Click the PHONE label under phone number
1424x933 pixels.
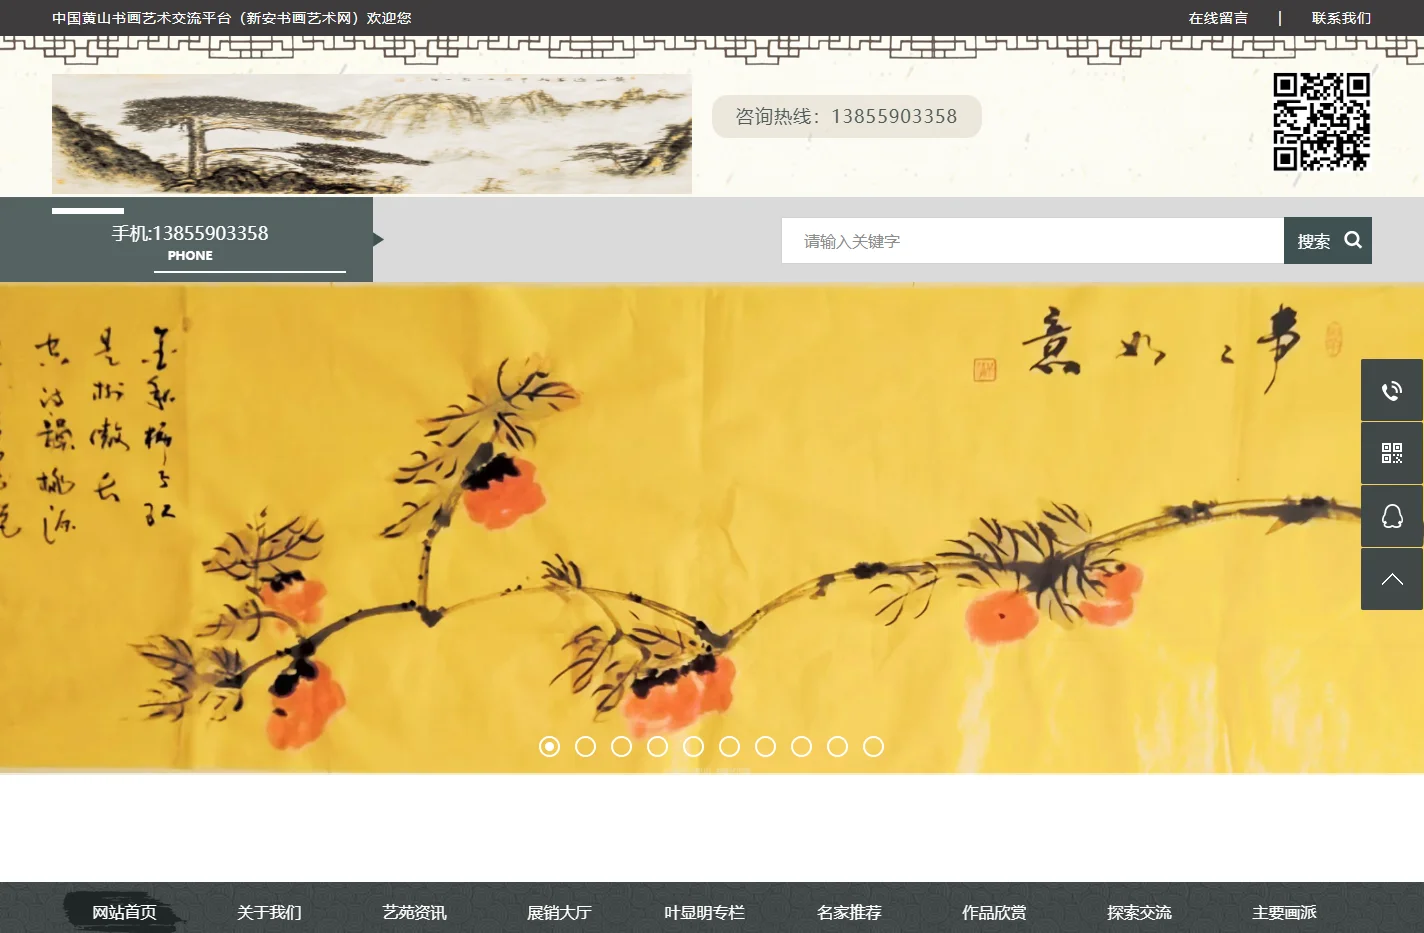(190, 256)
